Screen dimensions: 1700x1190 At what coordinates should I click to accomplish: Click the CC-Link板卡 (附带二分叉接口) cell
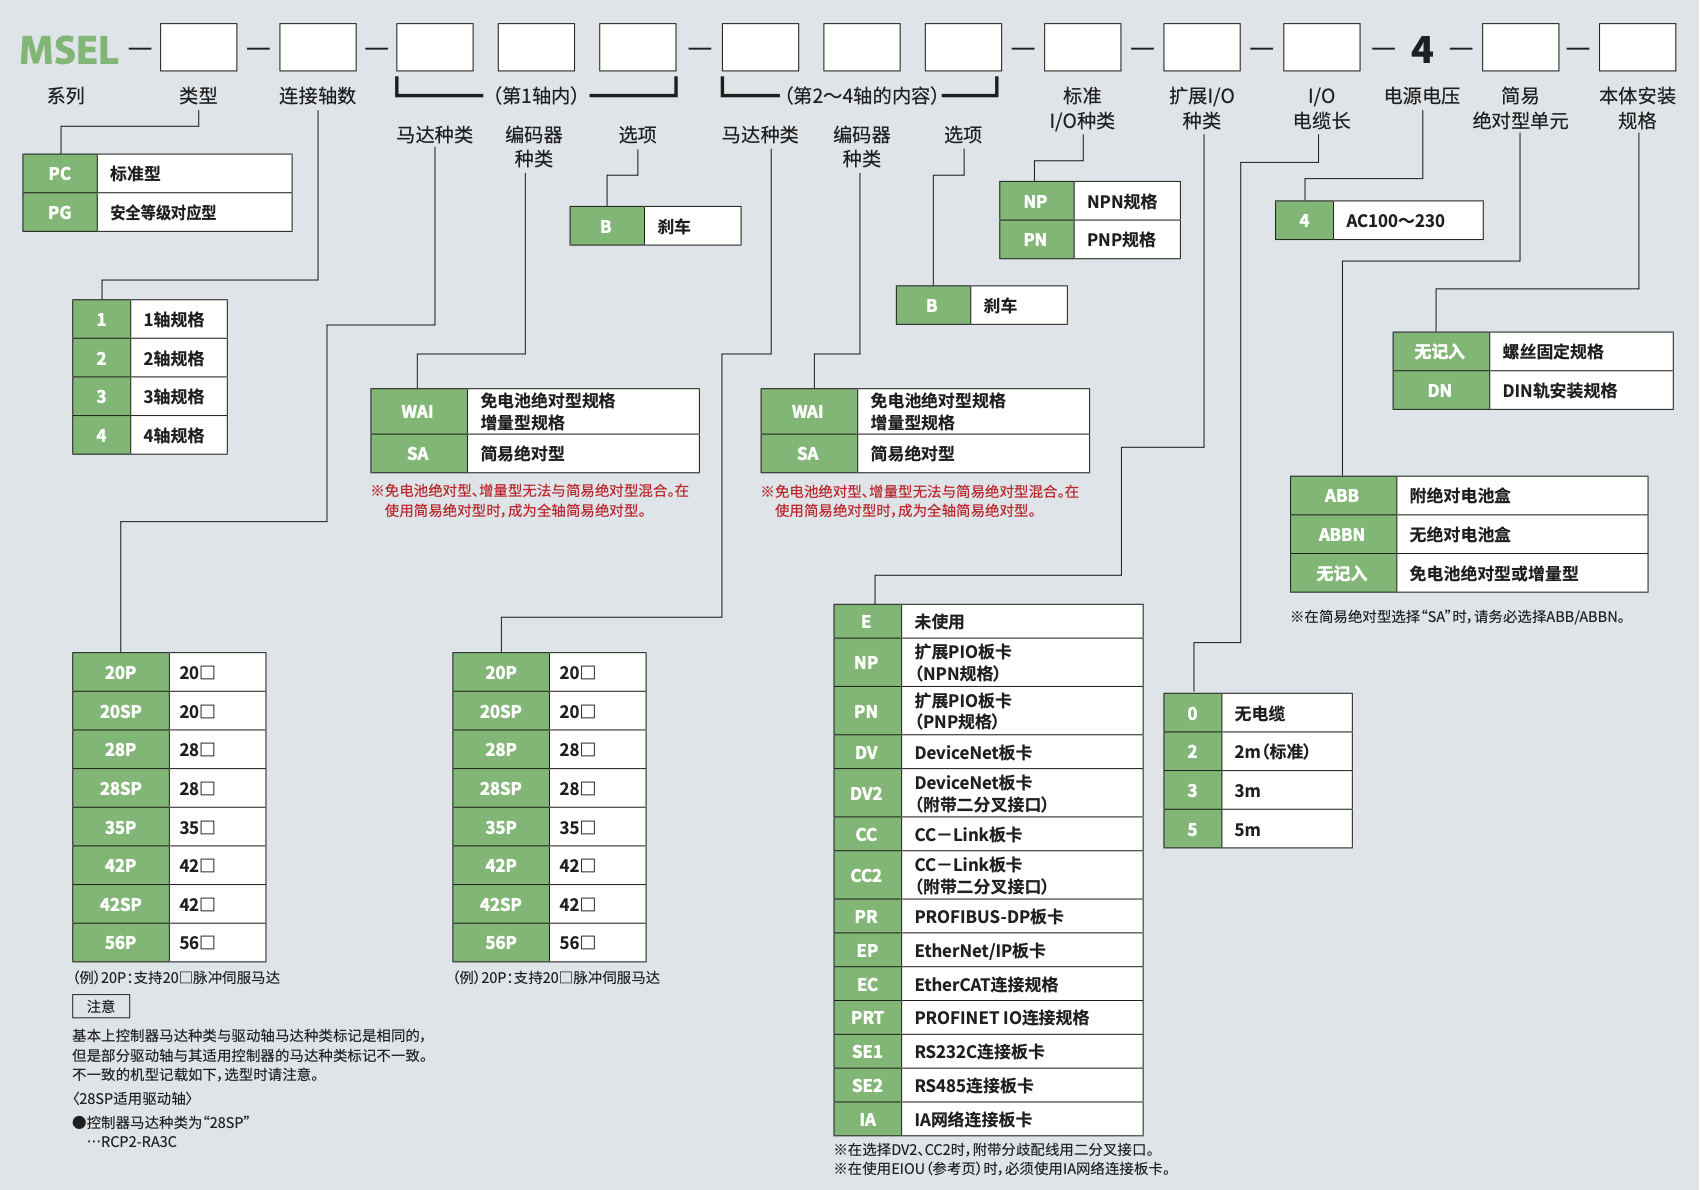coord(1022,875)
